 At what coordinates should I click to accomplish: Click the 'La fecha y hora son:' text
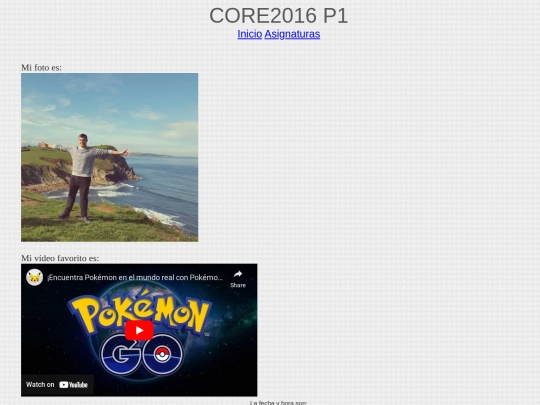pos(278,403)
